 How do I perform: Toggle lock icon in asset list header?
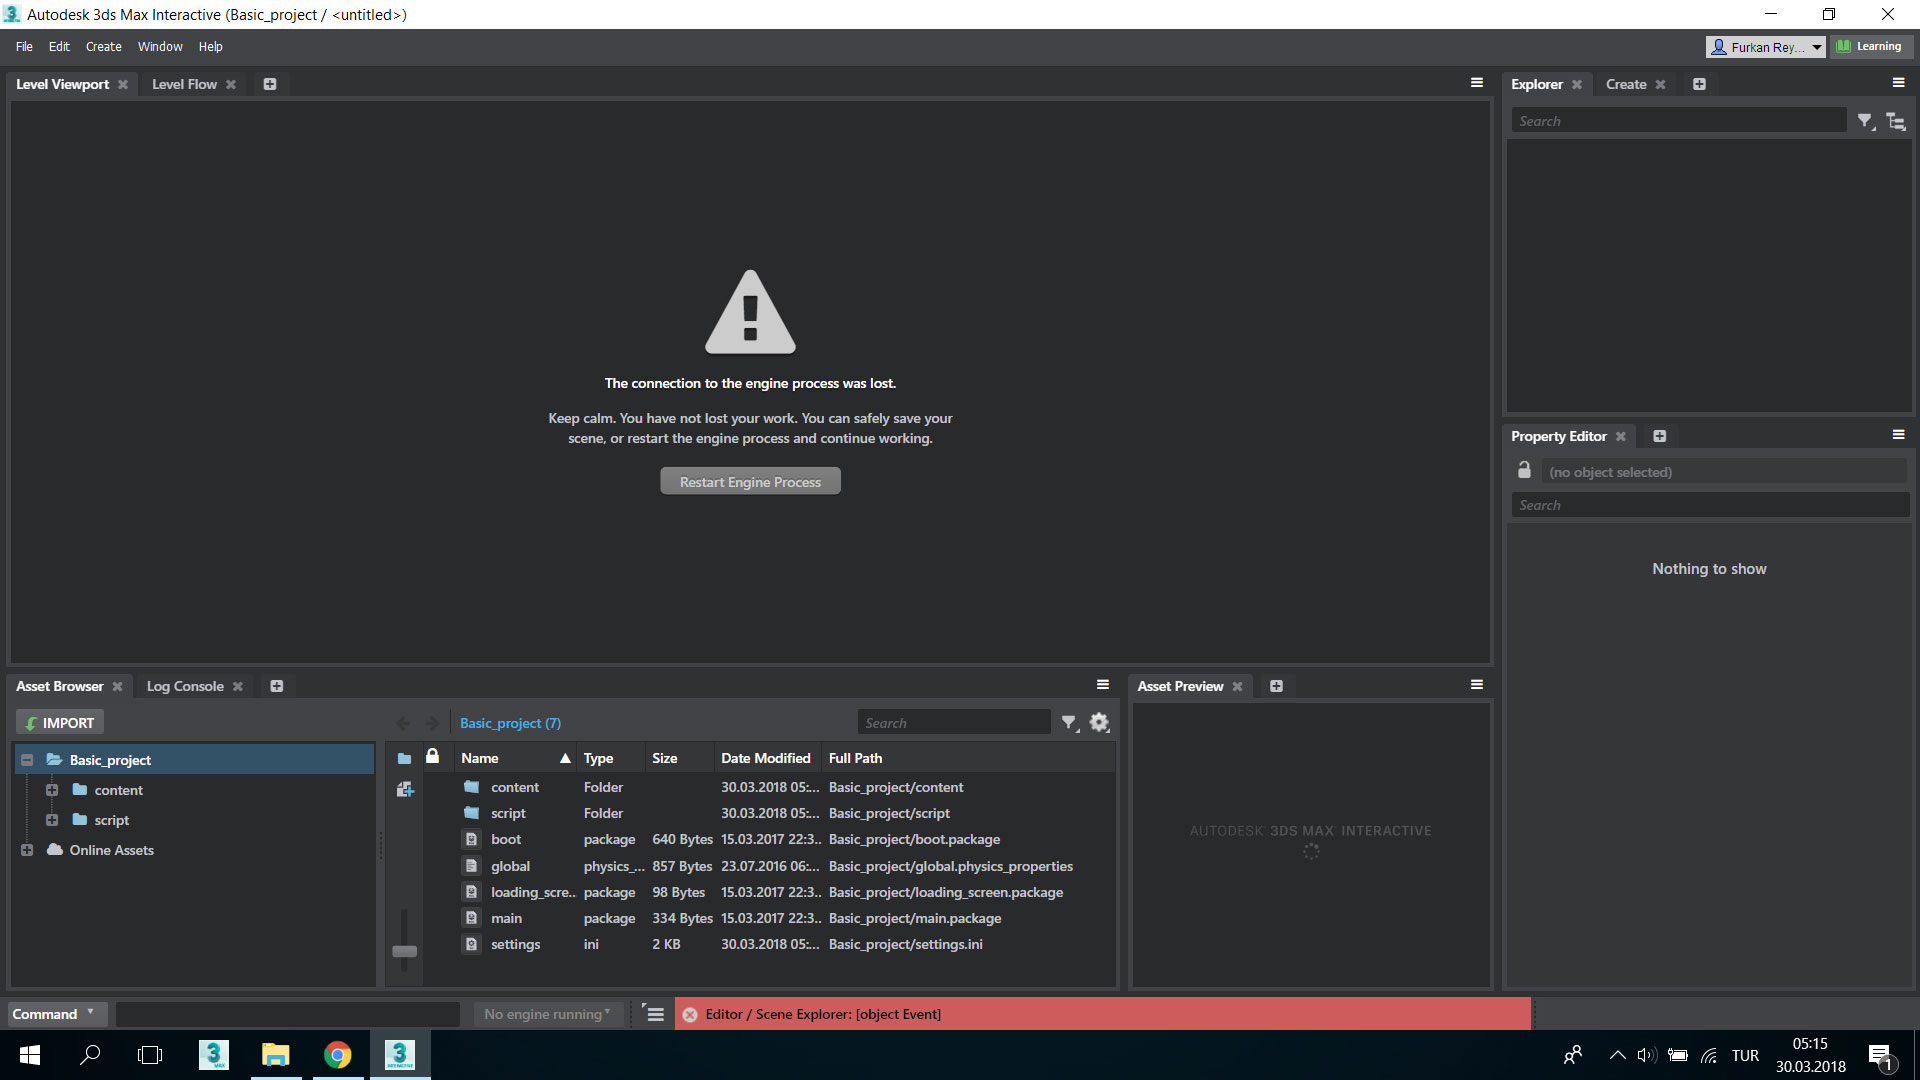pyautogui.click(x=432, y=757)
